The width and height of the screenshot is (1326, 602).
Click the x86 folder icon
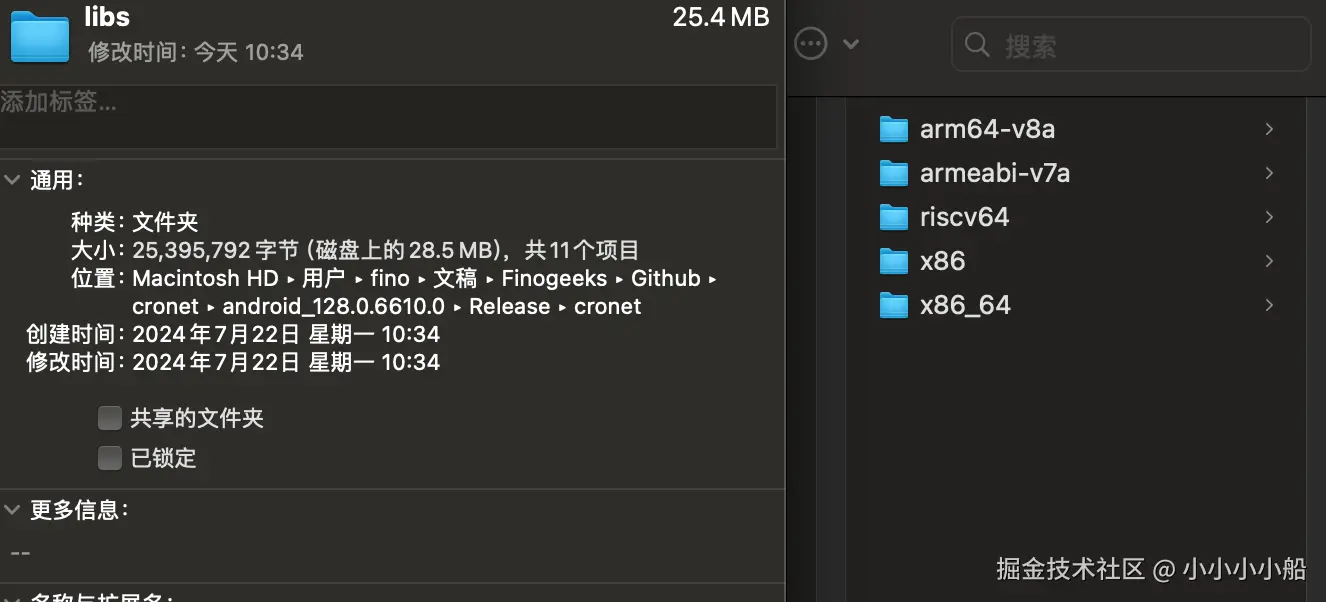click(x=893, y=261)
